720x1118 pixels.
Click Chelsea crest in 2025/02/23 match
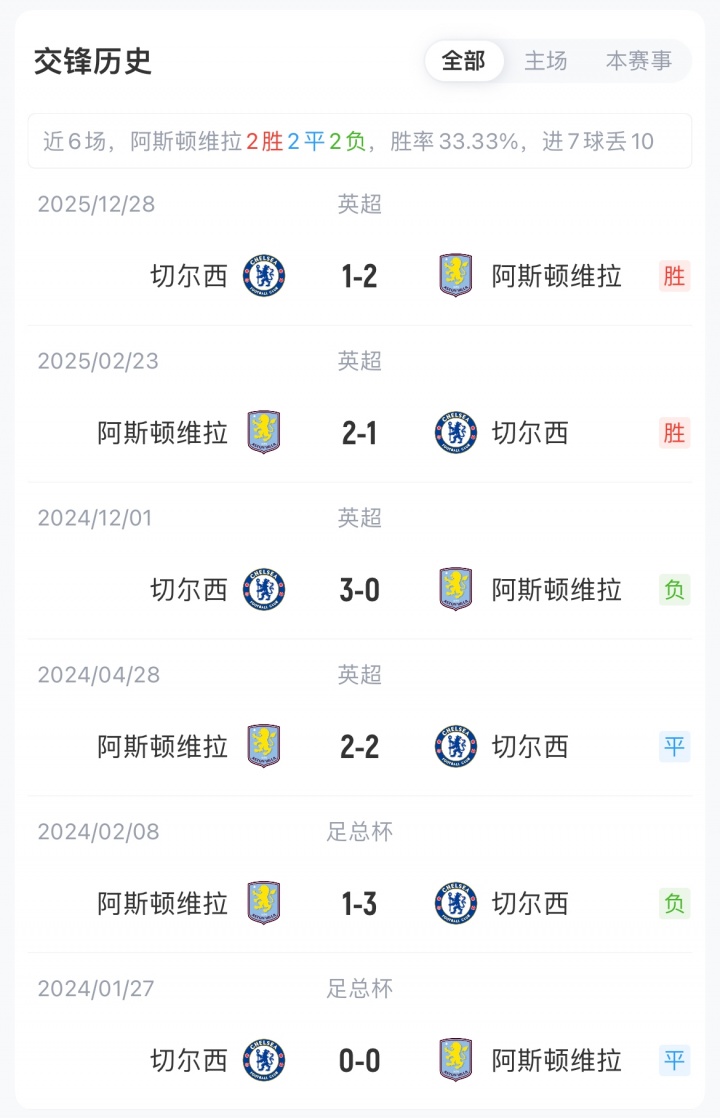[x=456, y=433]
